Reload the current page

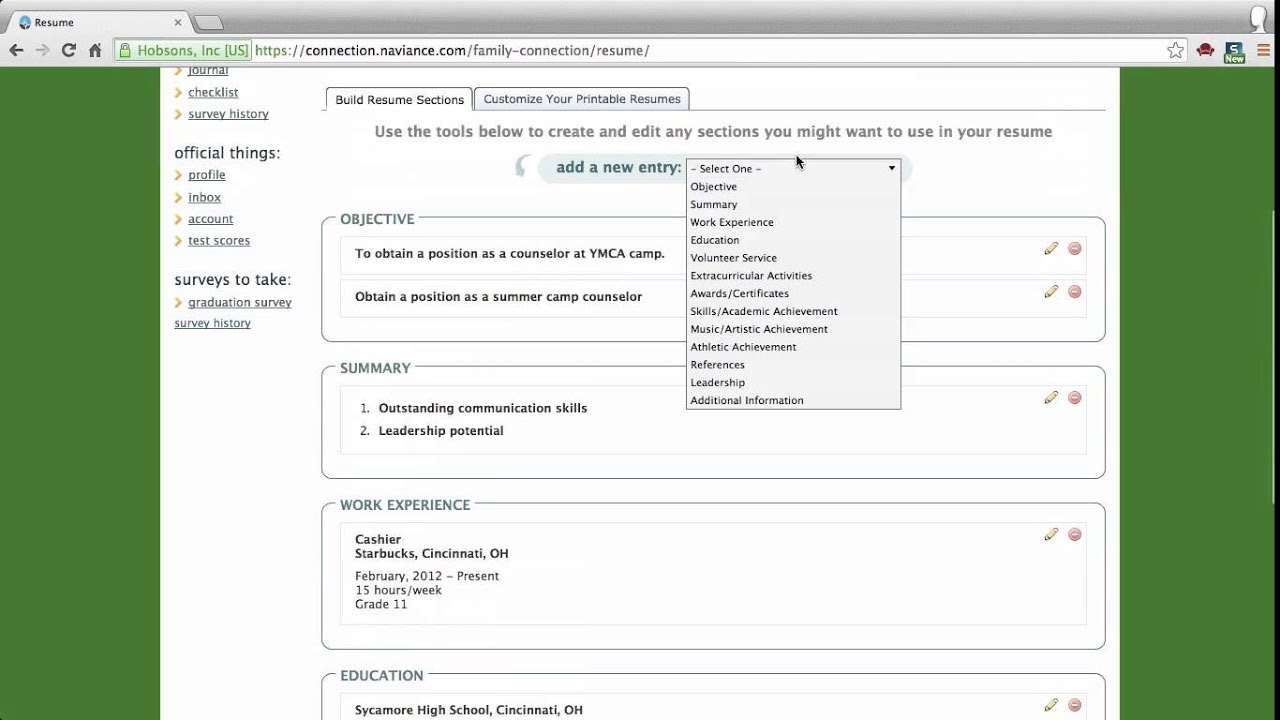point(68,50)
